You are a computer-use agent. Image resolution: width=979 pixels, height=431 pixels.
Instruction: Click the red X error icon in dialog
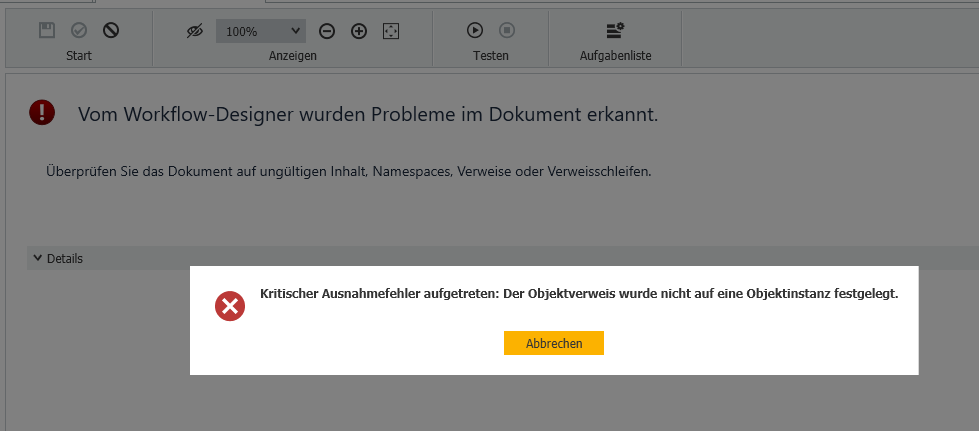click(x=230, y=306)
